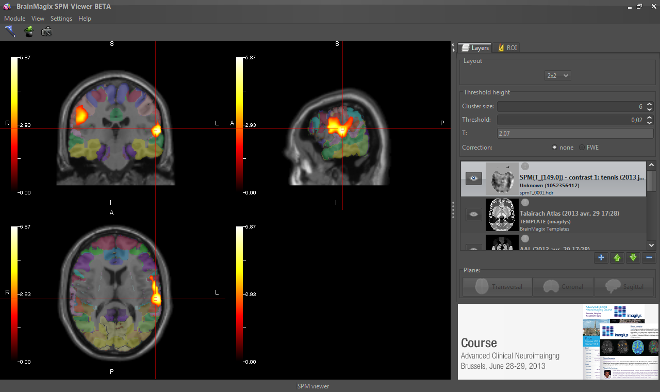Toggle visibility of the SPM contrast layer
Viewport: 660px width, 392px height.
point(474,178)
